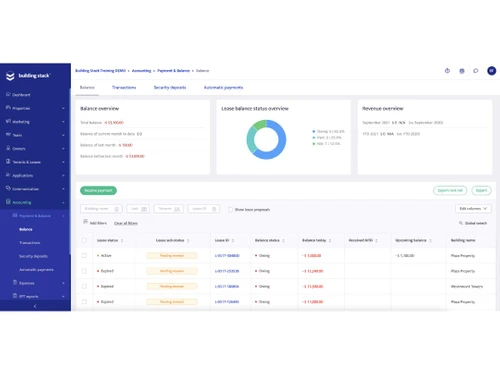Open the user avatar menu

(x=491, y=71)
